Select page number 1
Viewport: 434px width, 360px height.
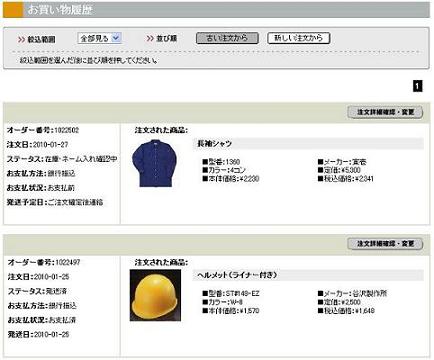click(417, 86)
